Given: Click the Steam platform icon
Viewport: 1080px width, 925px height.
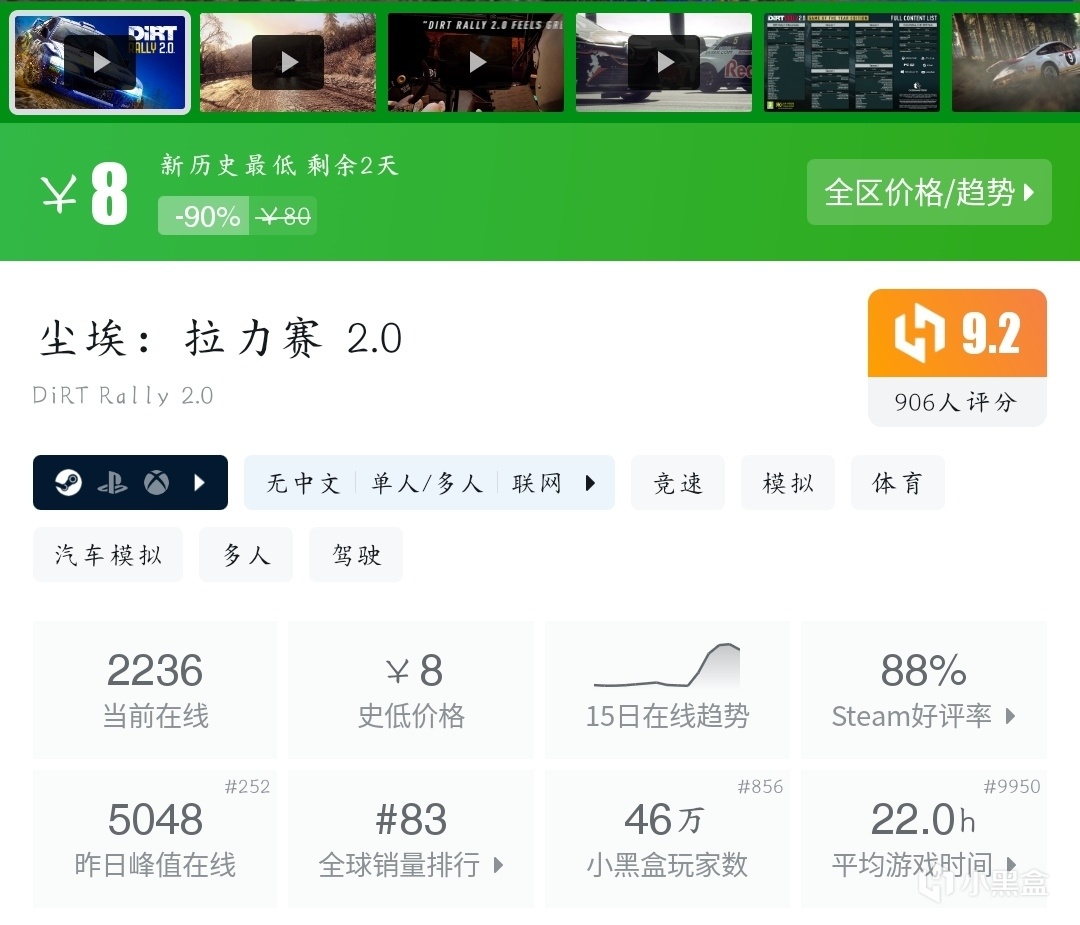Looking at the screenshot, I should point(68,483).
